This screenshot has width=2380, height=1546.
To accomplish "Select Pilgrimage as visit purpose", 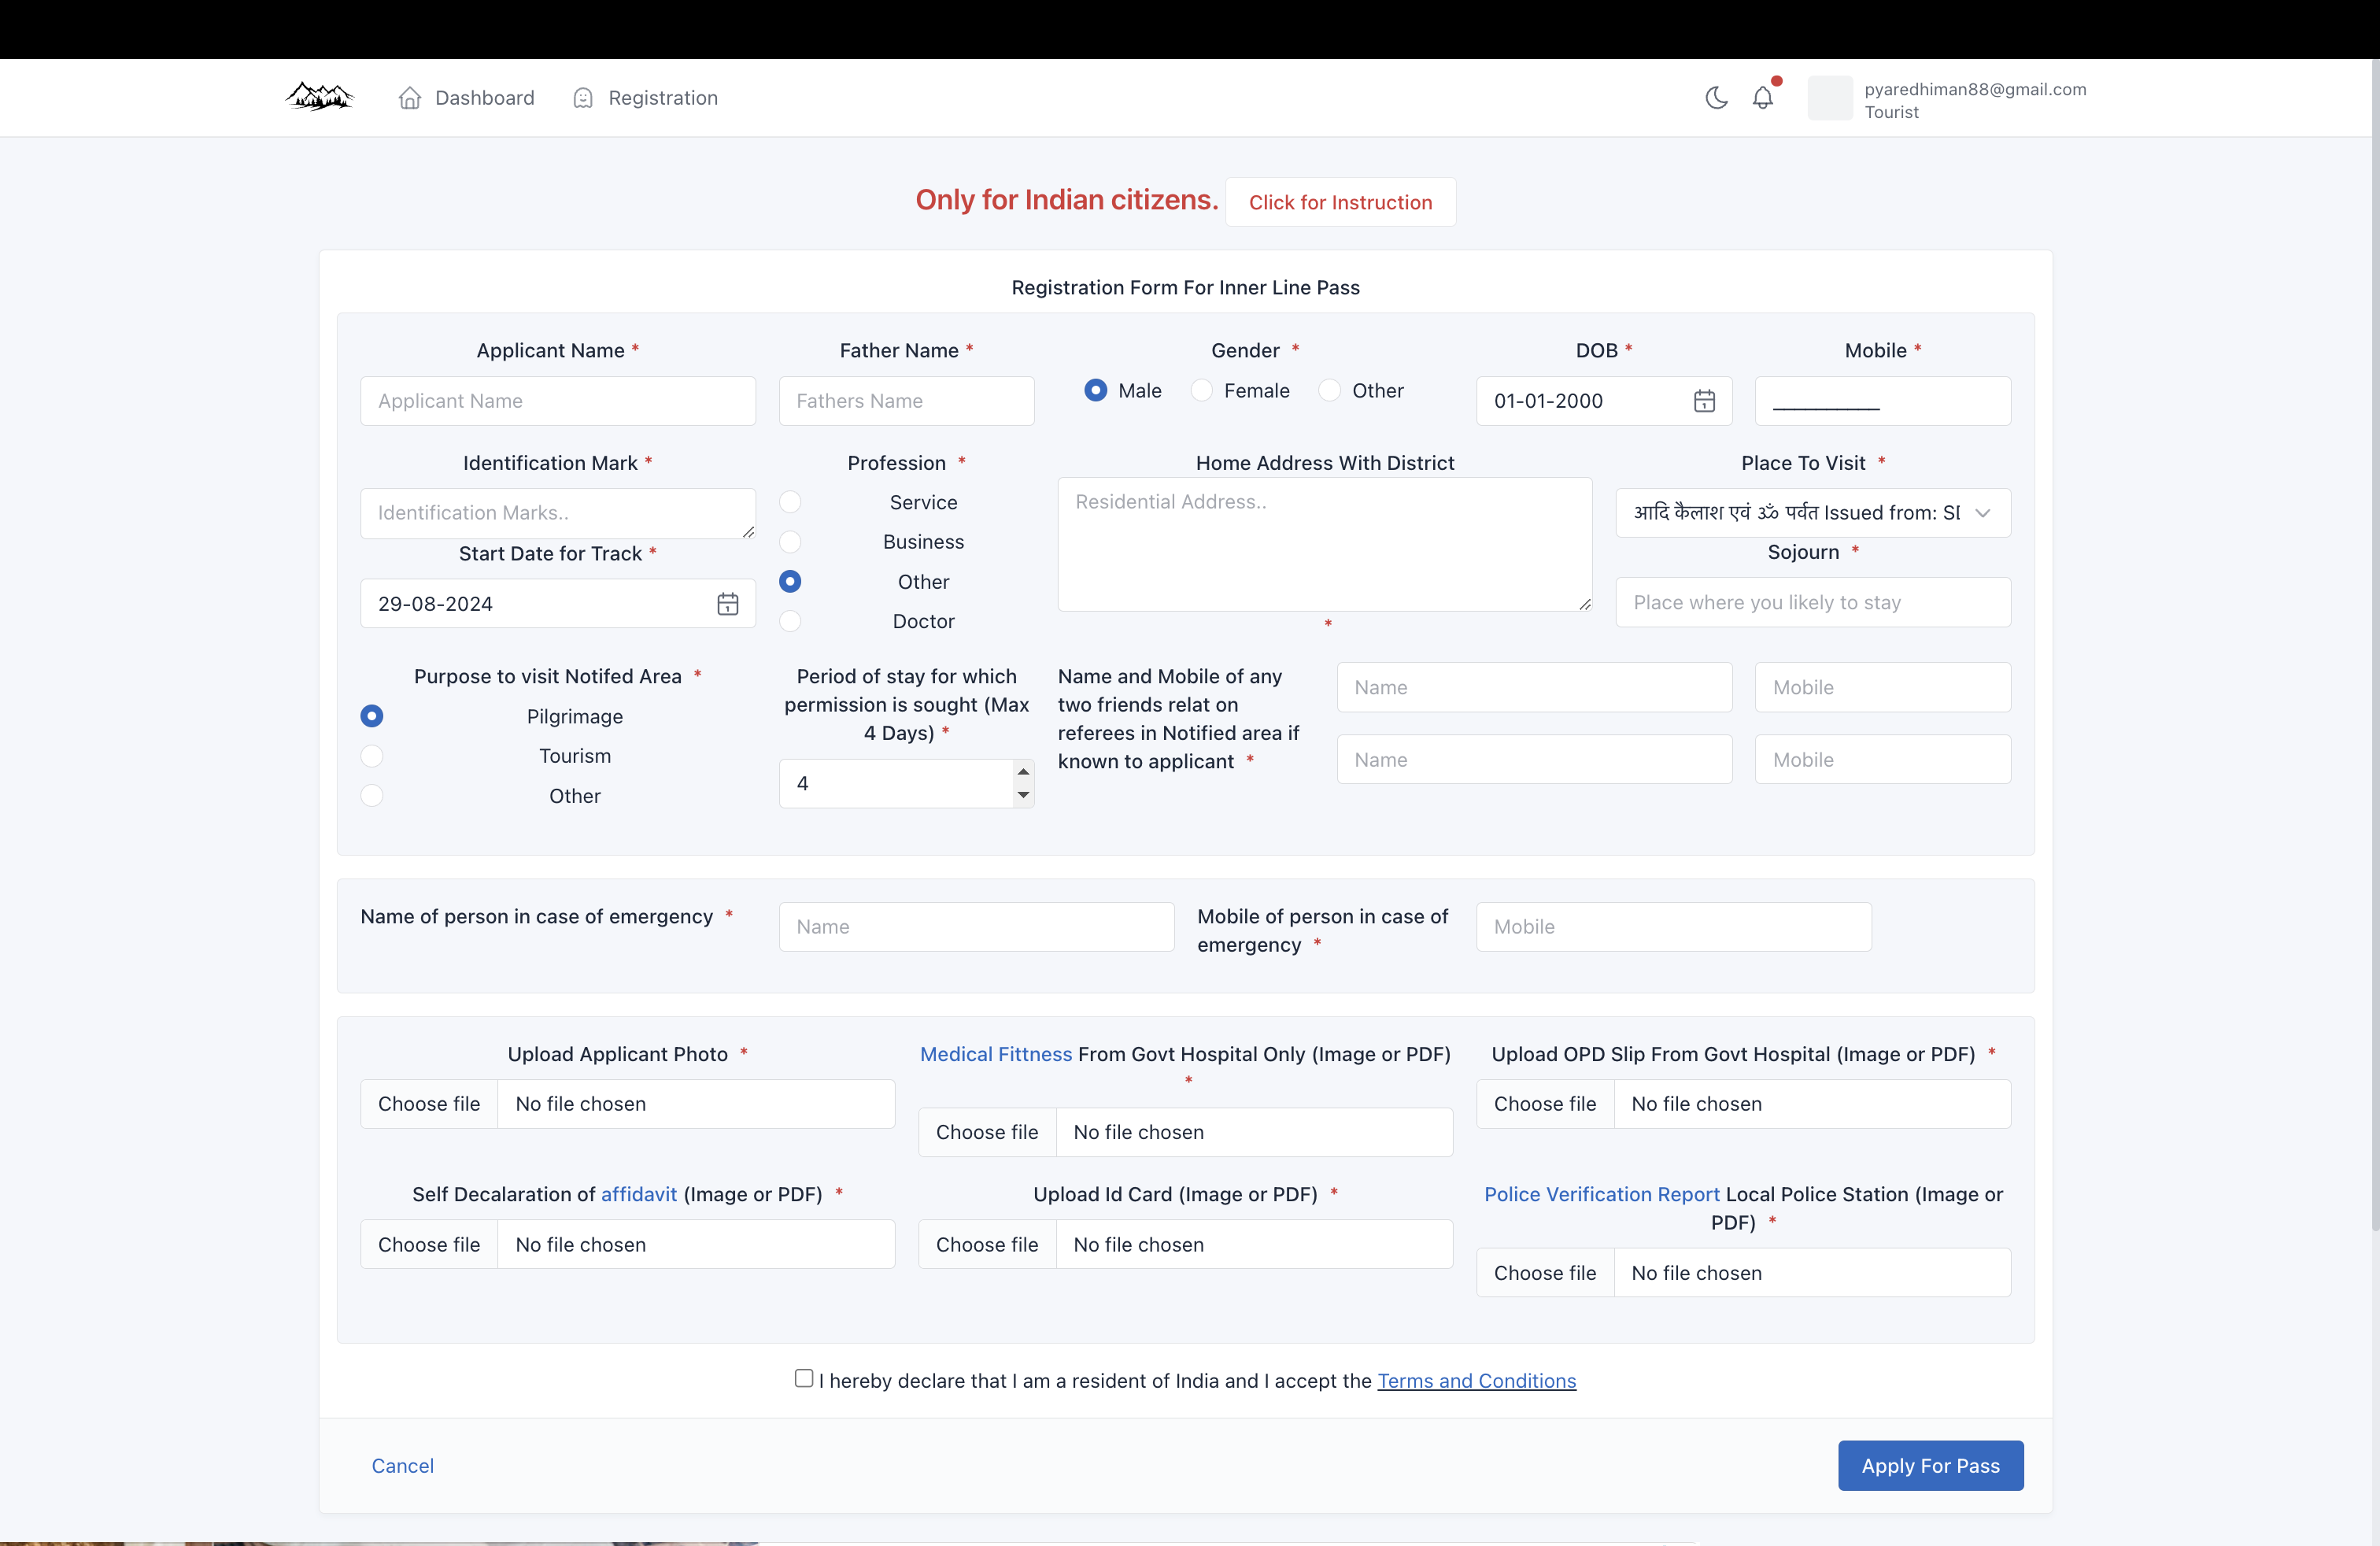I will point(372,716).
